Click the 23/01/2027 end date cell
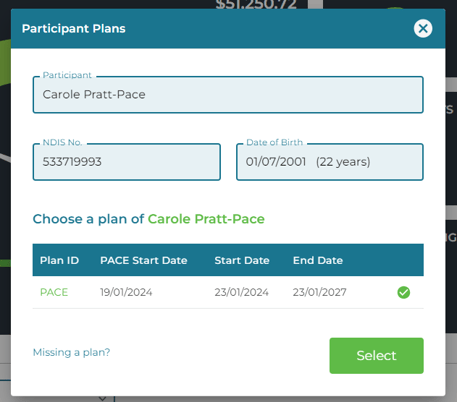 [320, 292]
